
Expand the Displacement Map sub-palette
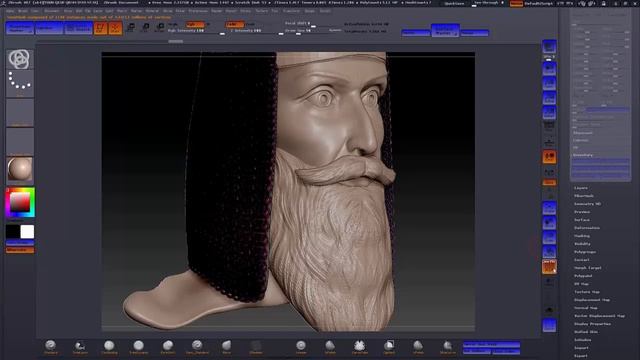[592, 300]
